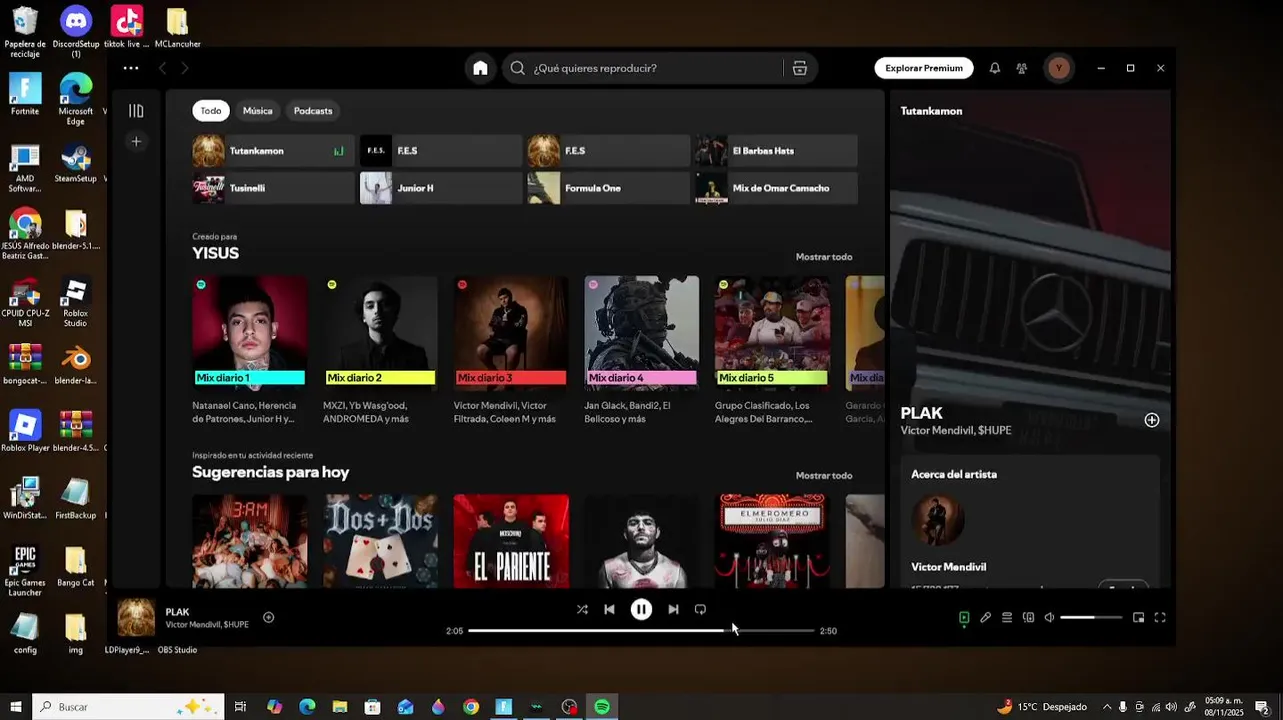Open the El Barbas Hats tile
Viewport: 1283px width, 720px height.
[x=776, y=151]
